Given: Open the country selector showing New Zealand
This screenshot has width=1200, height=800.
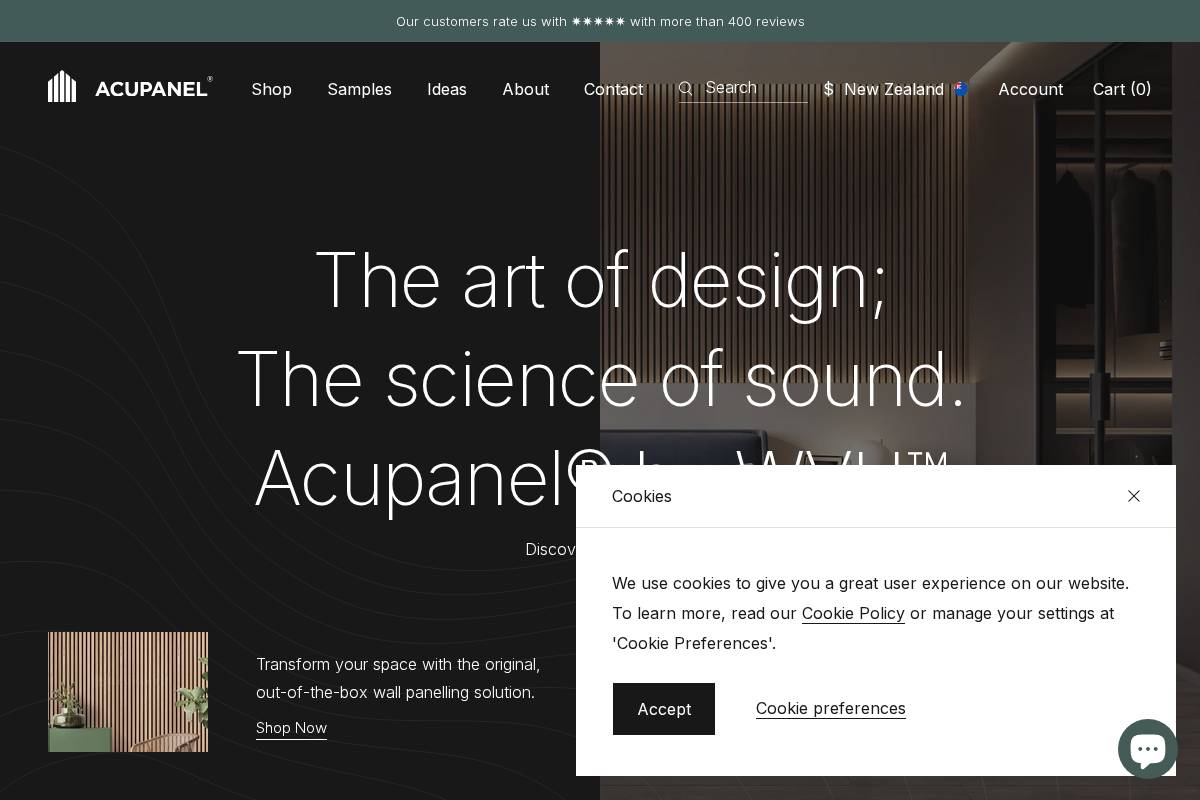Looking at the screenshot, I should pyautogui.click(x=895, y=89).
